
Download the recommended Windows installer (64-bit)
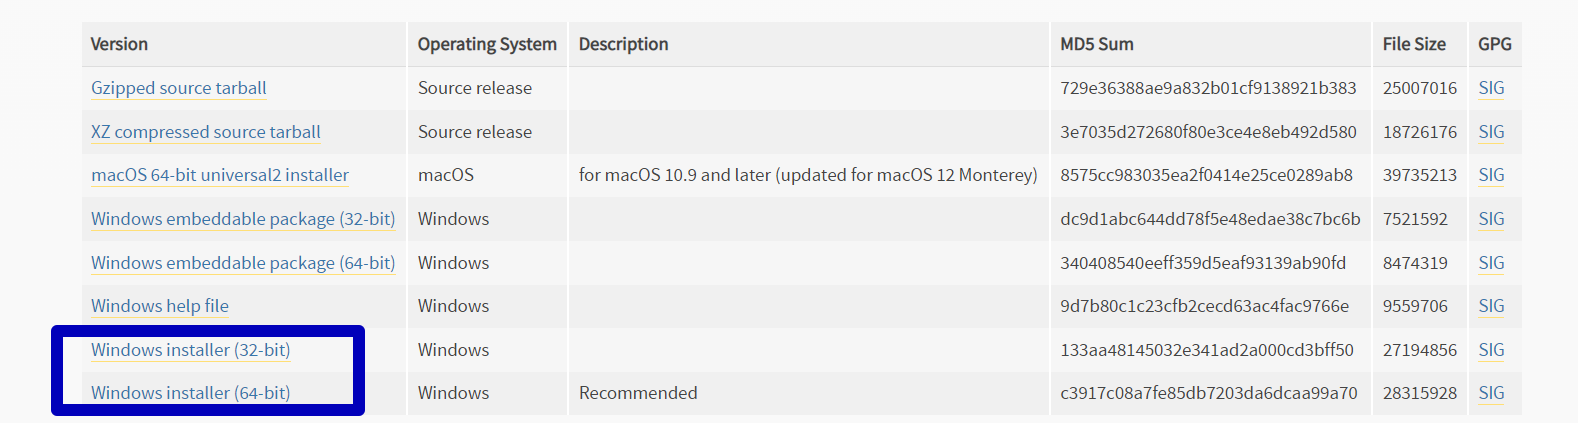(191, 393)
